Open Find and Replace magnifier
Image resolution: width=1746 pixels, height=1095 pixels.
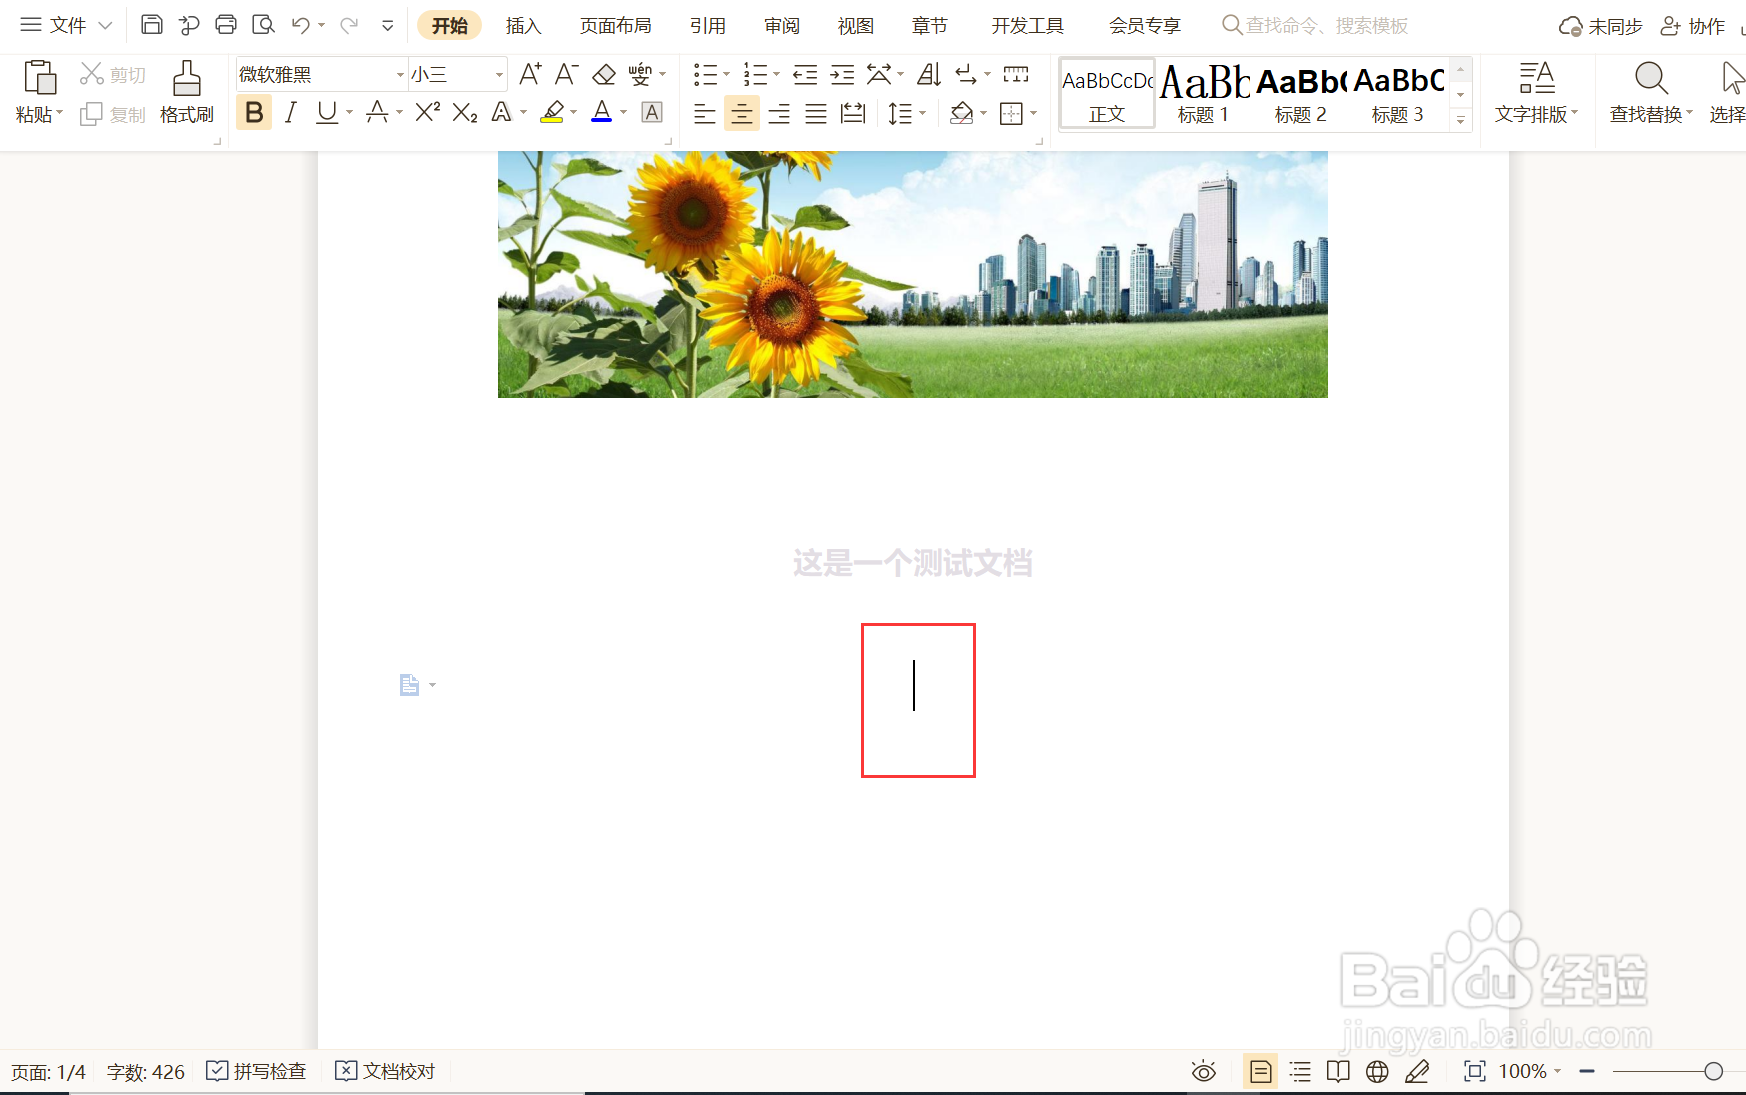pos(1651,78)
